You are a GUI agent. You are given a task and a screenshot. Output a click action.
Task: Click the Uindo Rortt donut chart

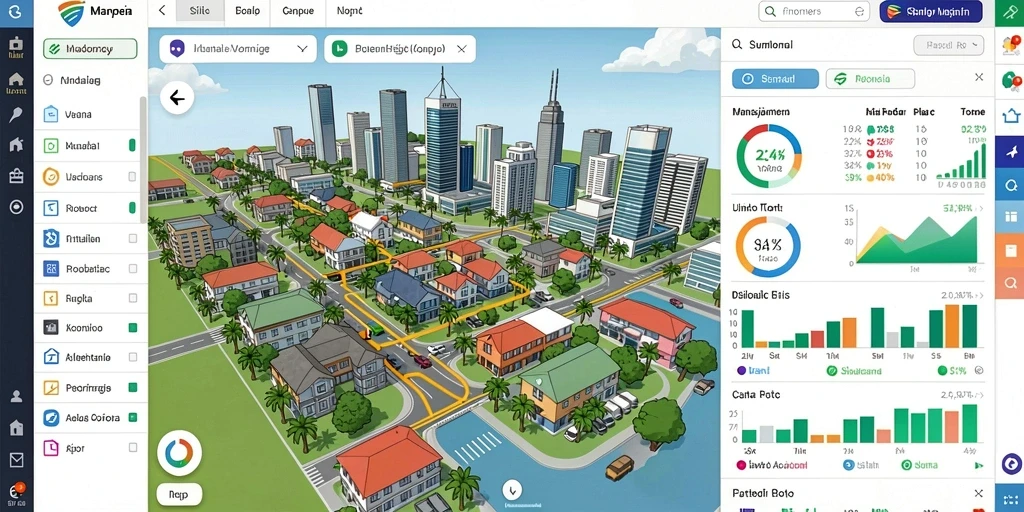click(767, 248)
